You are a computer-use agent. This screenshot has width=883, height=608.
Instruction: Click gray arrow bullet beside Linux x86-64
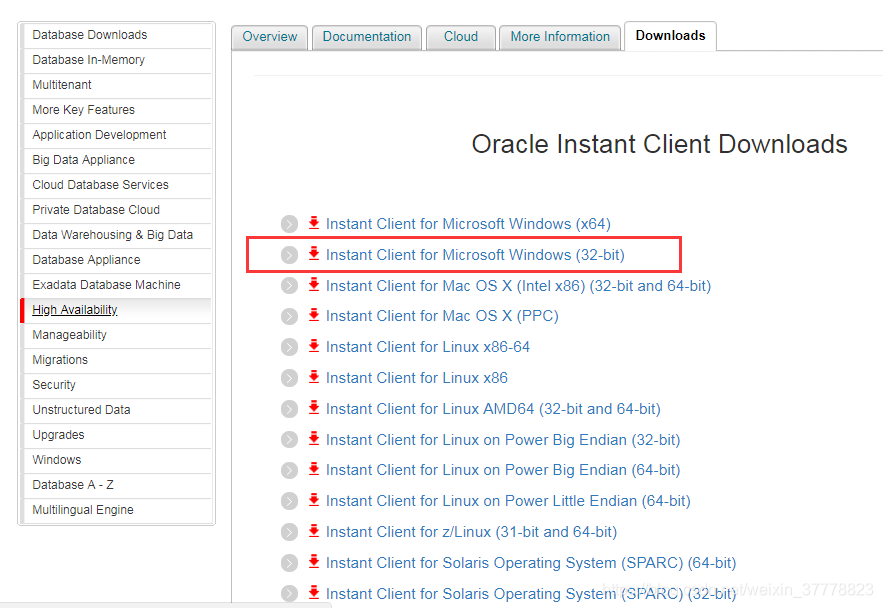pos(289,347)
